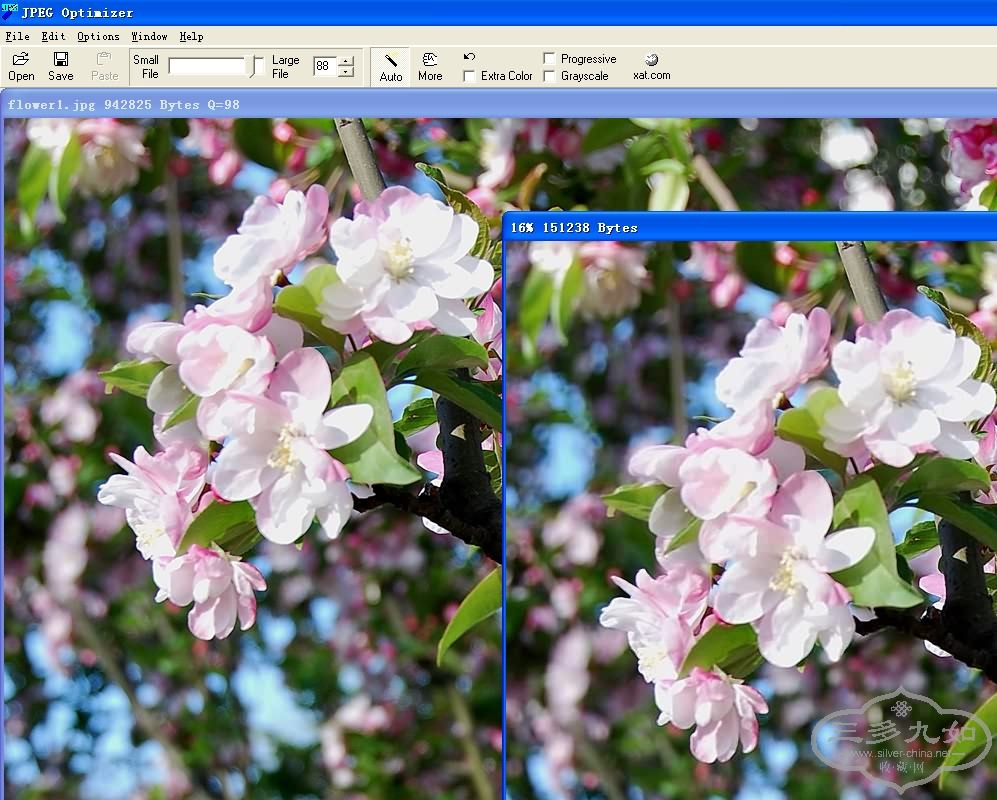Image resolution: width=997 pixels, height=800 pixels.
Task: Open the Window menu
Action: coord(149,36)
